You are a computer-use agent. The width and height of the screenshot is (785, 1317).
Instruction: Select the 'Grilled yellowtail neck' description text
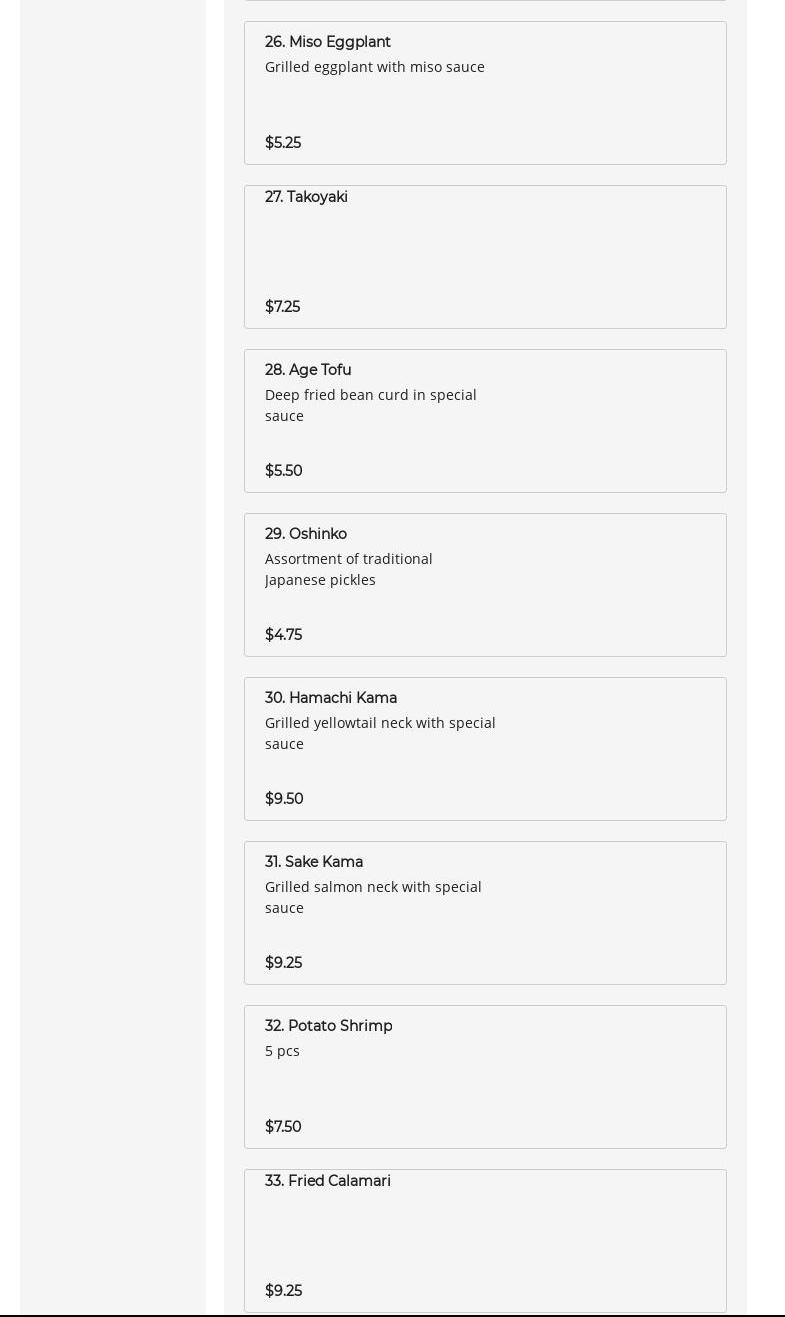click(x=380, y=733)
